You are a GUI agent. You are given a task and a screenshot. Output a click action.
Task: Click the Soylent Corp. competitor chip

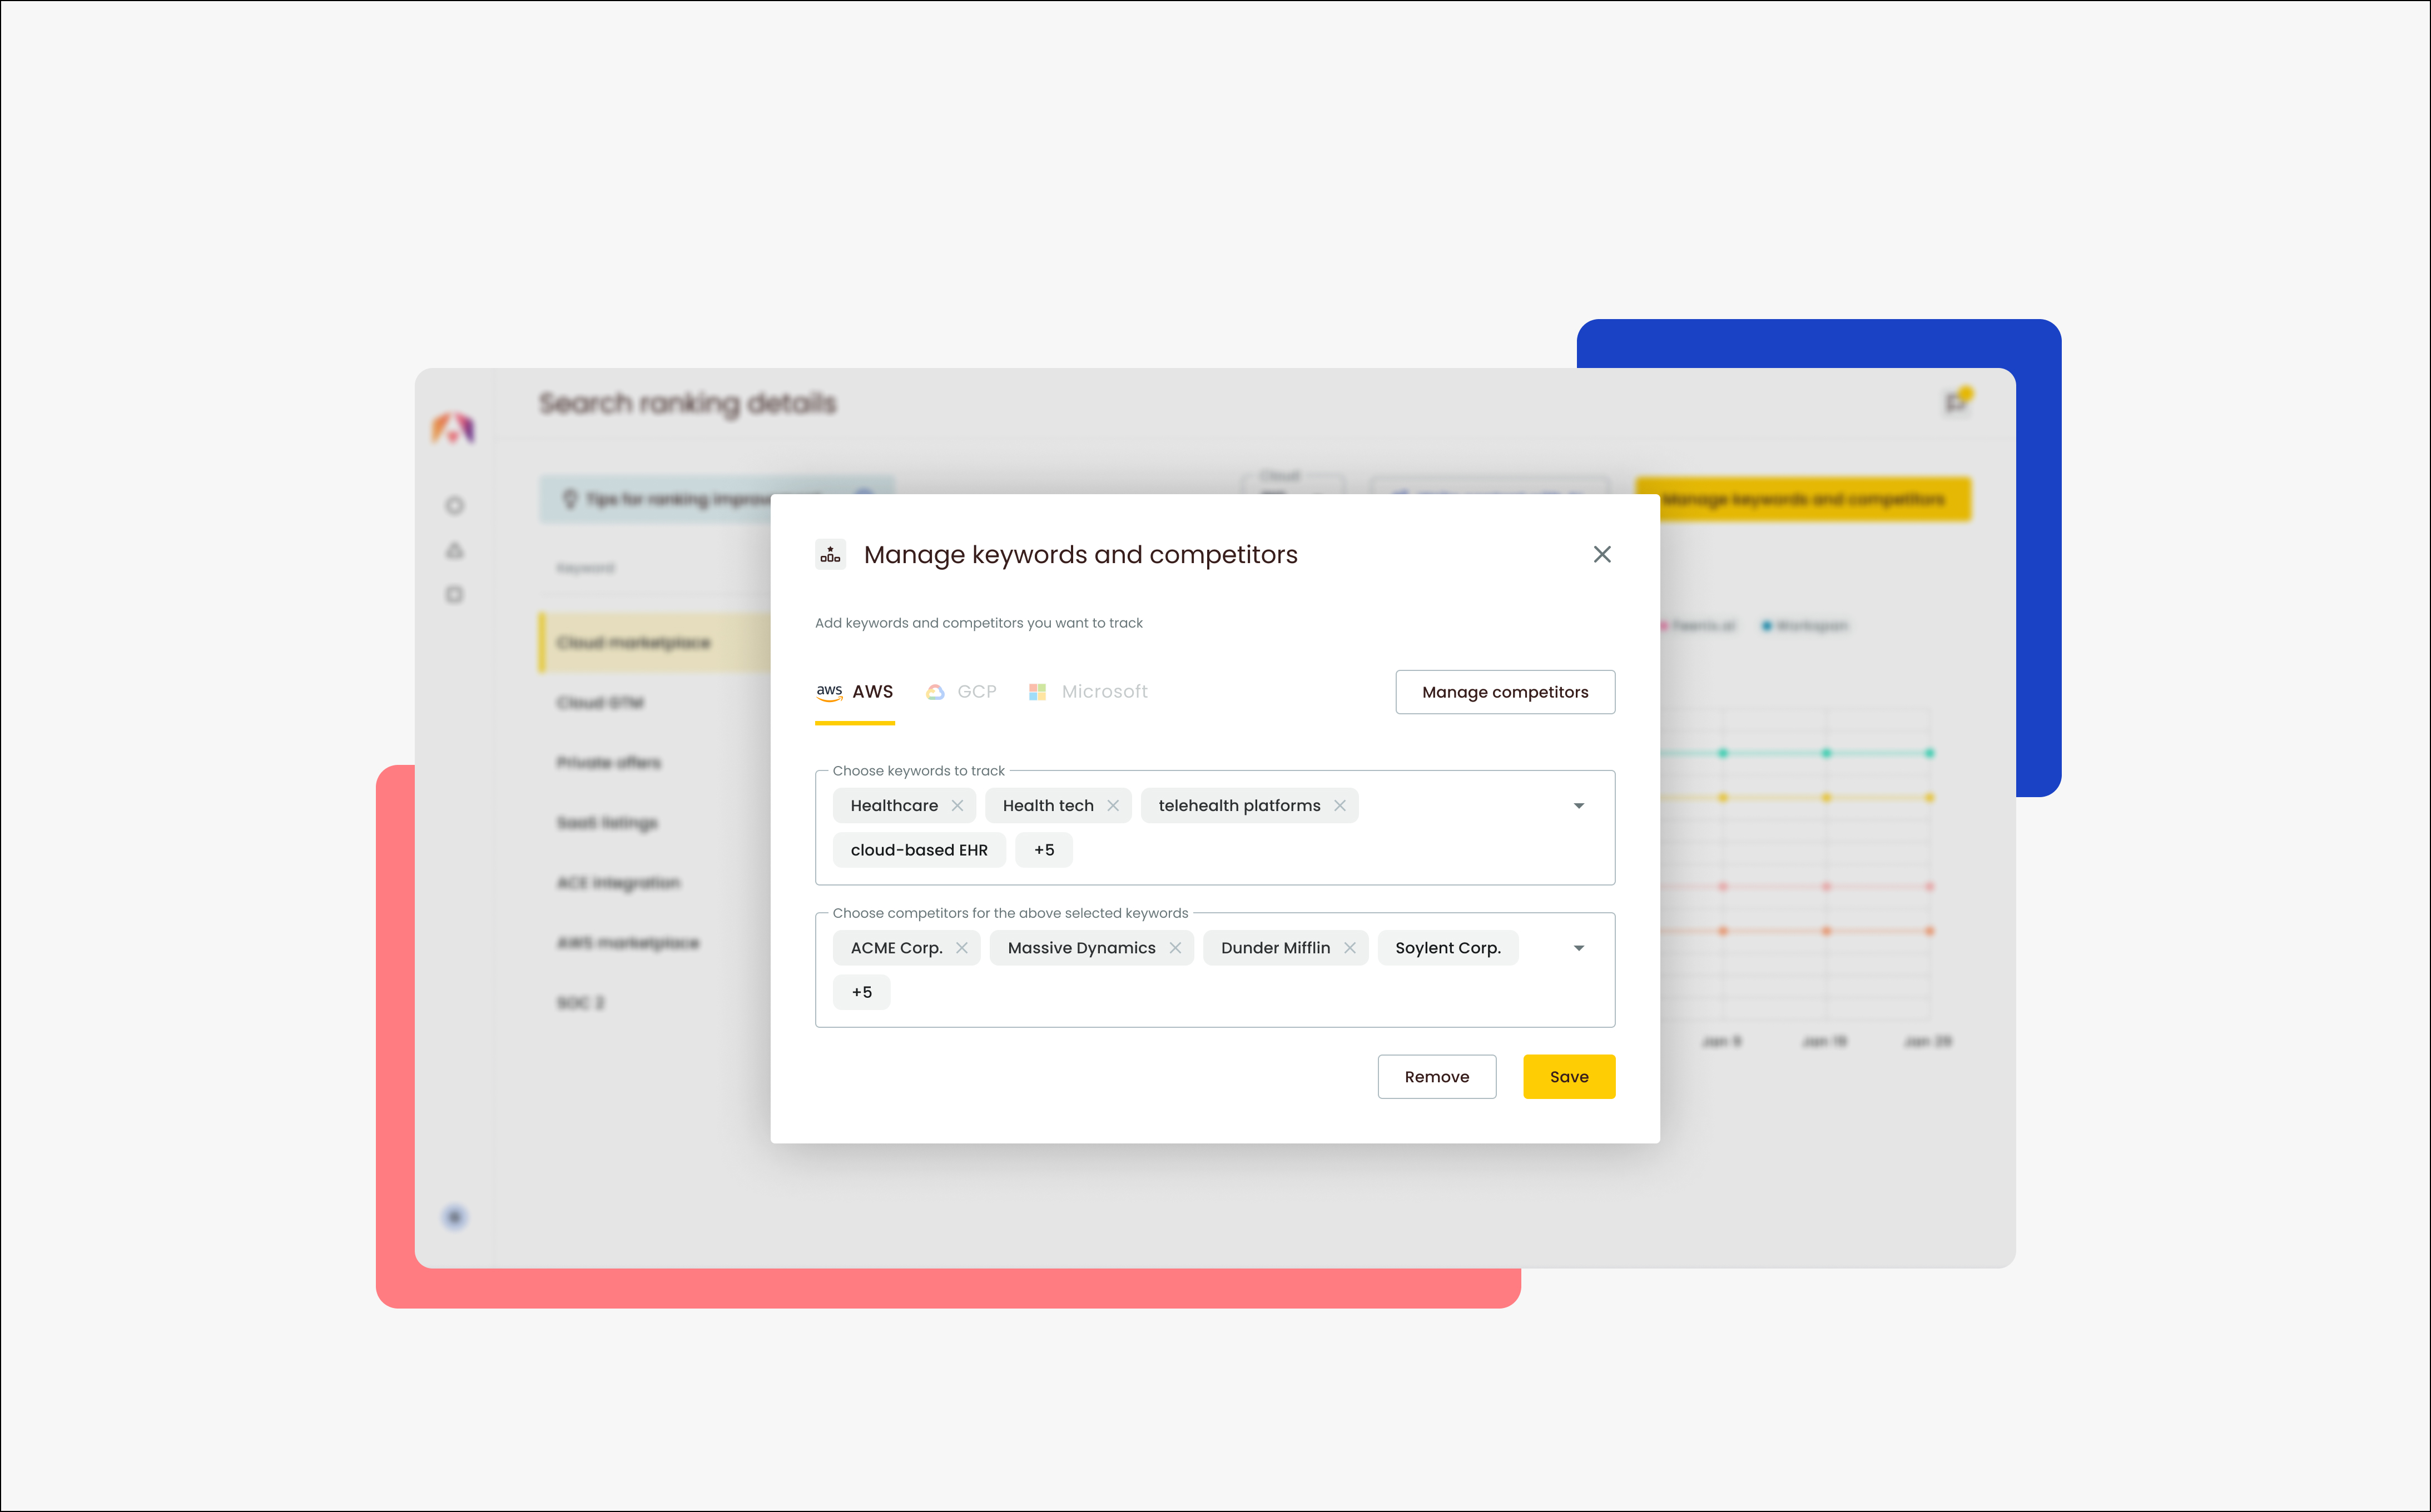pyautogui.click(x=1447, y=948)
